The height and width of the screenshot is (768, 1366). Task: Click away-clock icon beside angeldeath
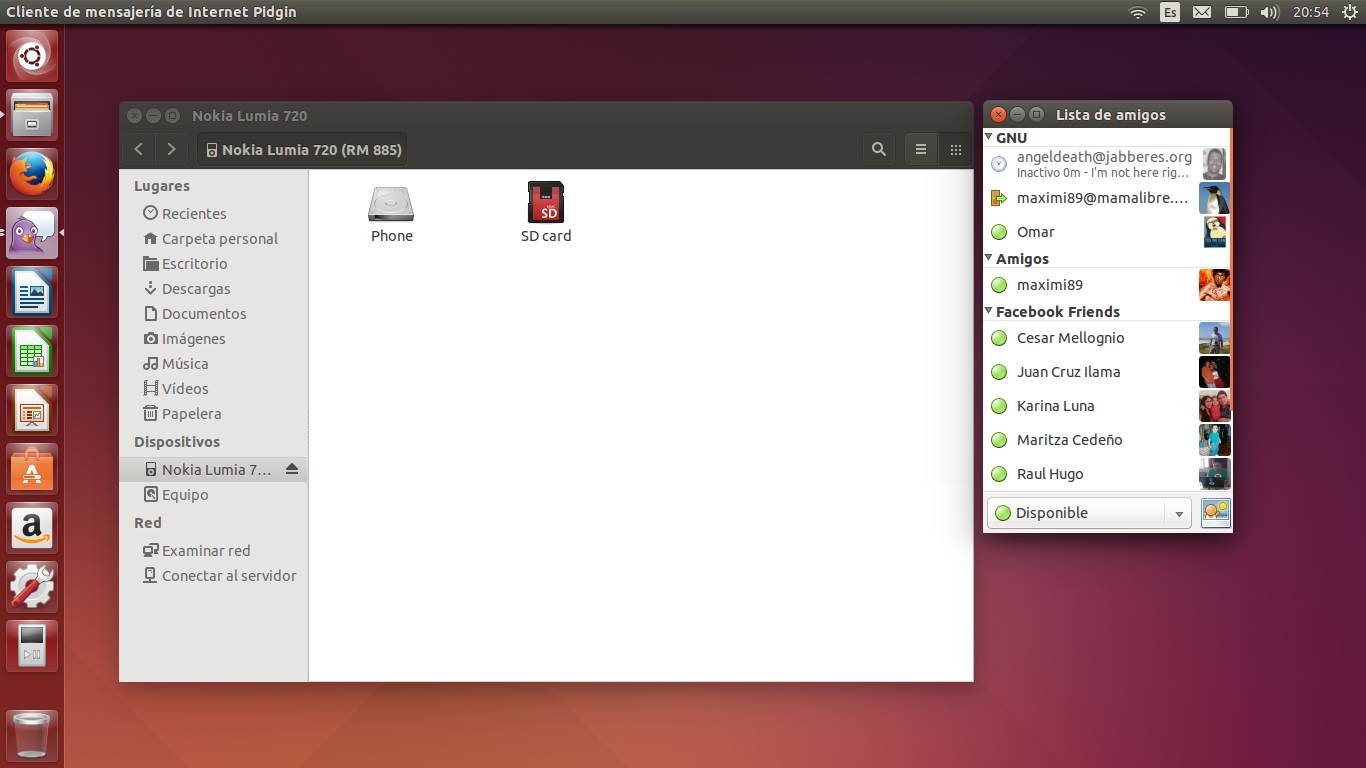tap(998, 164)
